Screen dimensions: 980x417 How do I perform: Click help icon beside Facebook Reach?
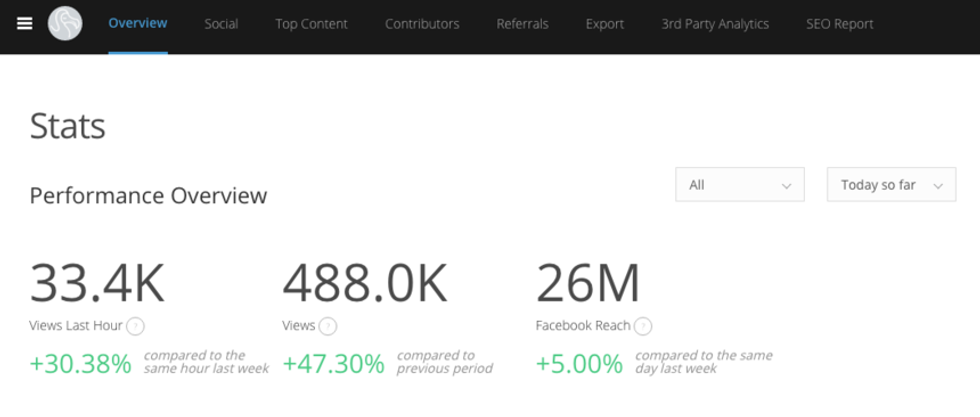[x=643, y=326]
